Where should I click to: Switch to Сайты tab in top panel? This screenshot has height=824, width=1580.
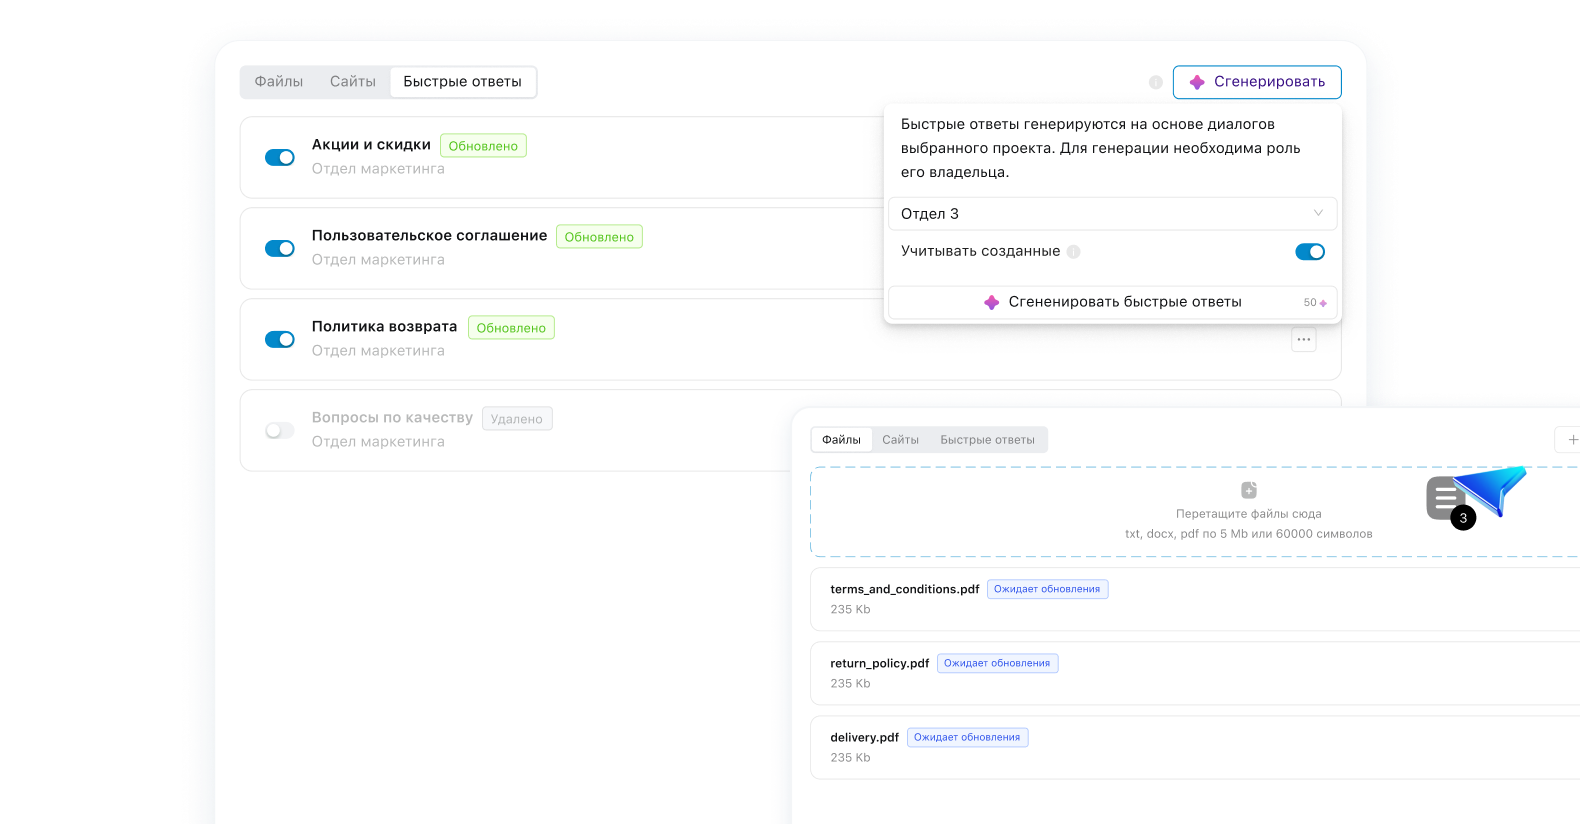tap(352, 82)
